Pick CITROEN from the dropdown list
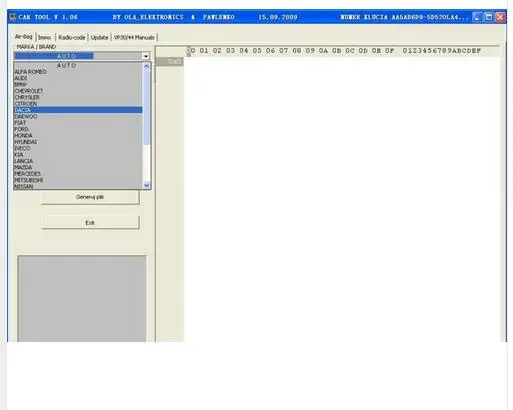Image resolution: width=513 pixels, height=410 pixels. pyautogui.click(x=78, y=104)
